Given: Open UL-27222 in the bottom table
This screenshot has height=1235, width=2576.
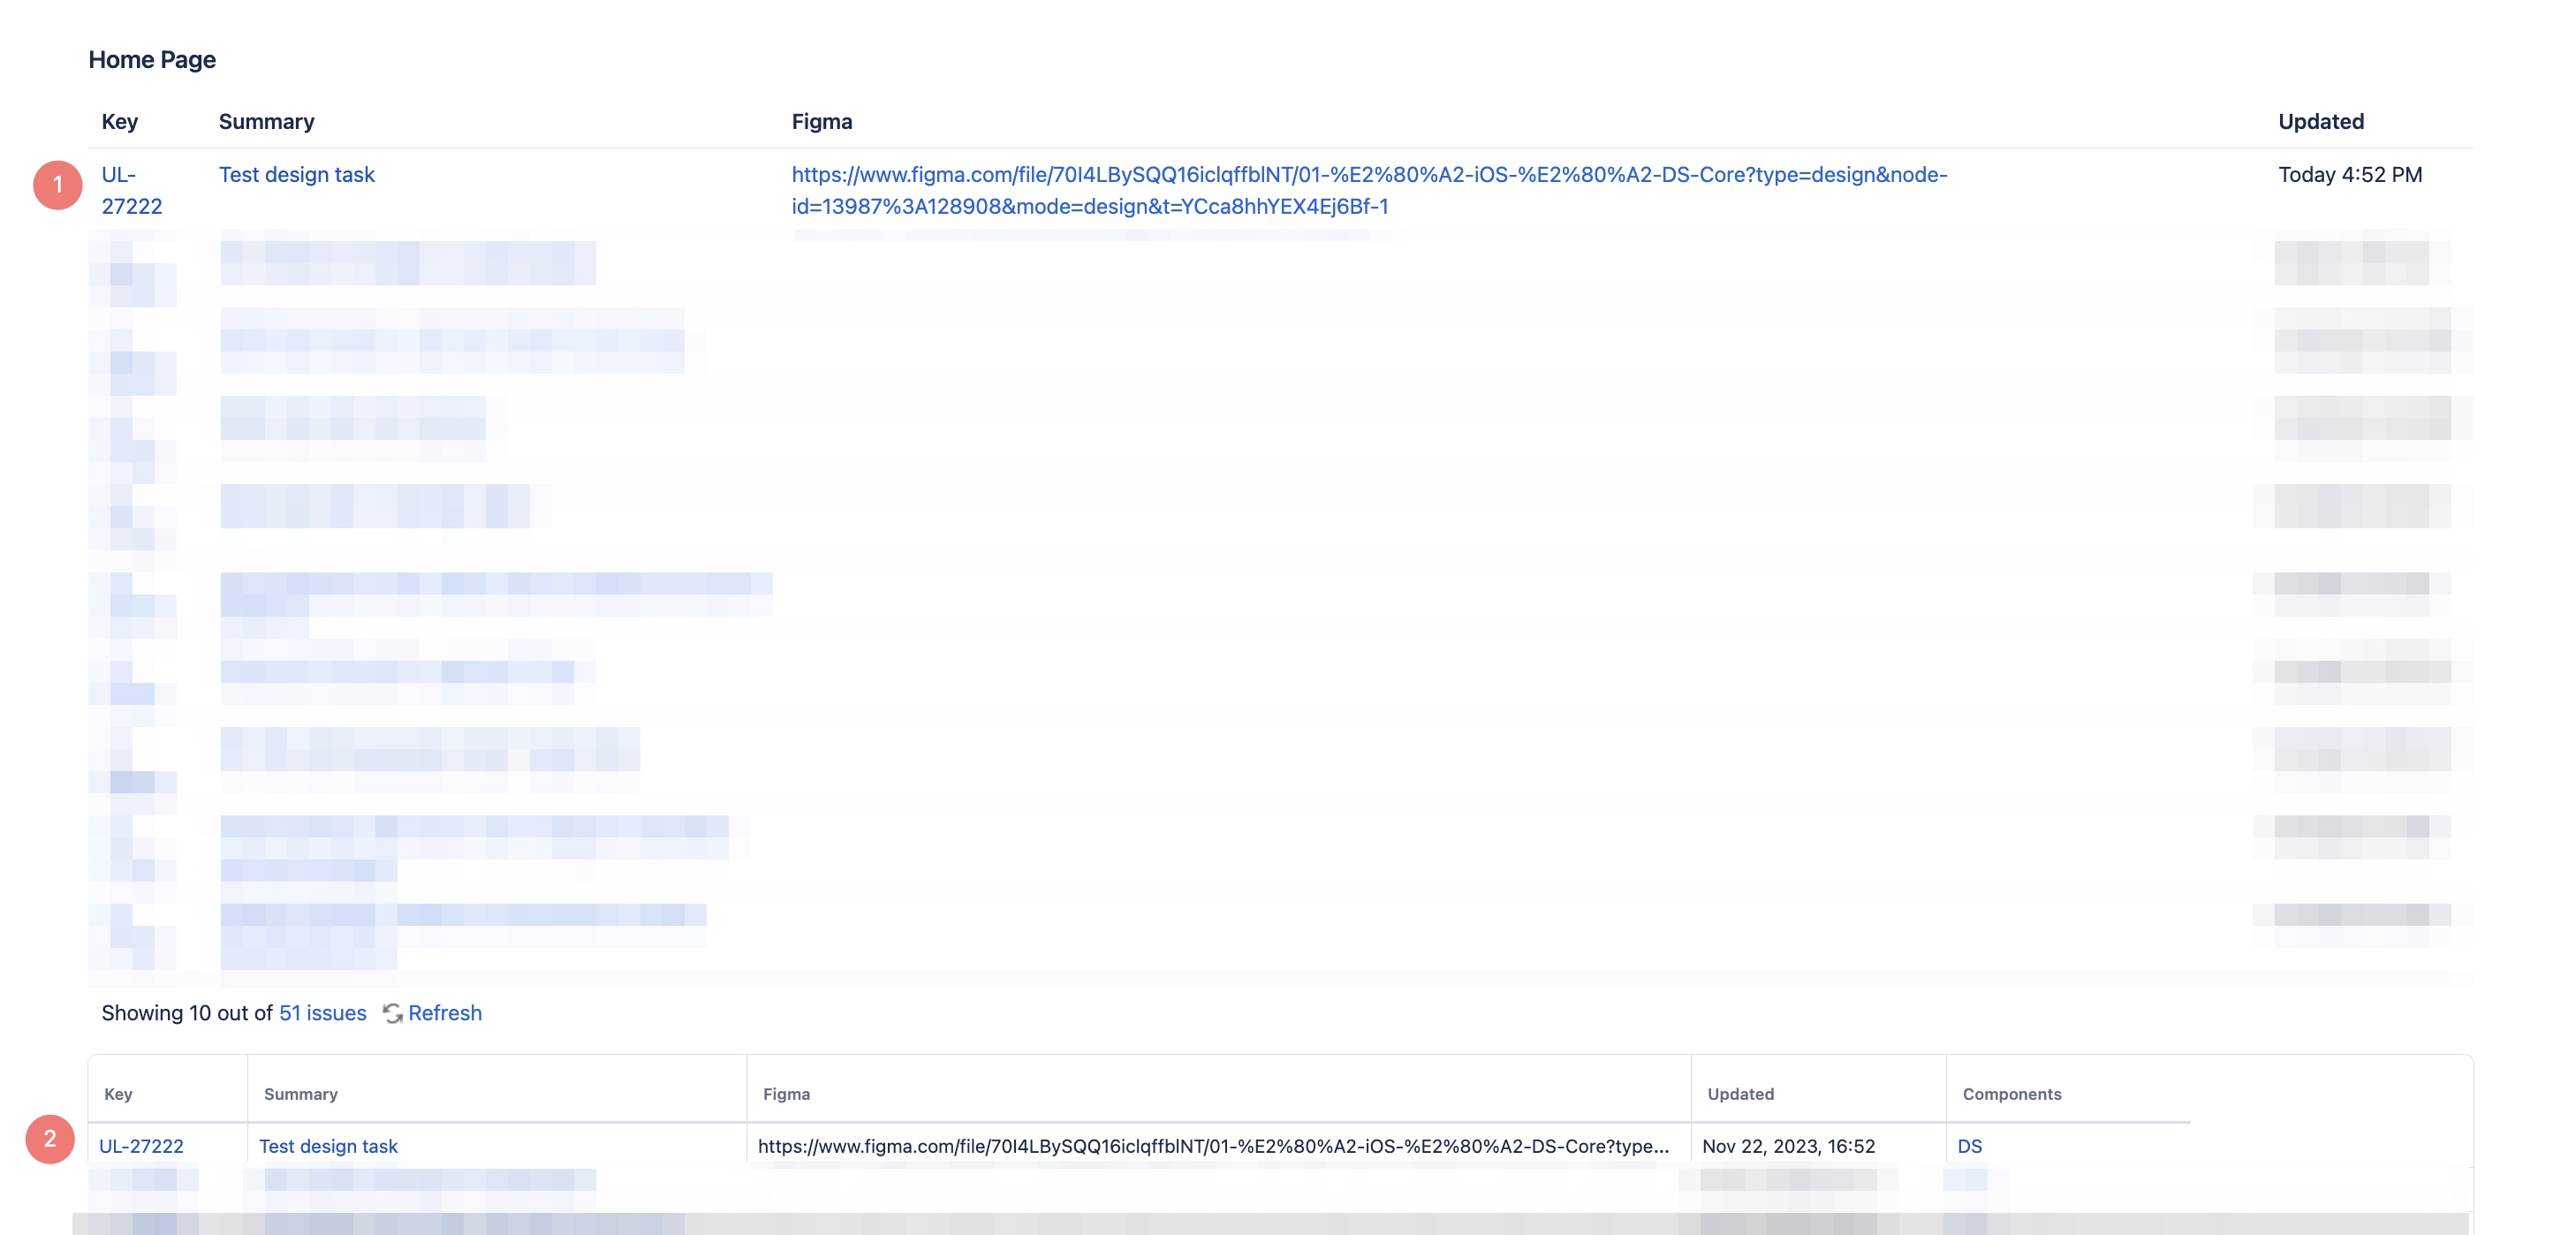Looking at the screenshot, I should 141,1146.
